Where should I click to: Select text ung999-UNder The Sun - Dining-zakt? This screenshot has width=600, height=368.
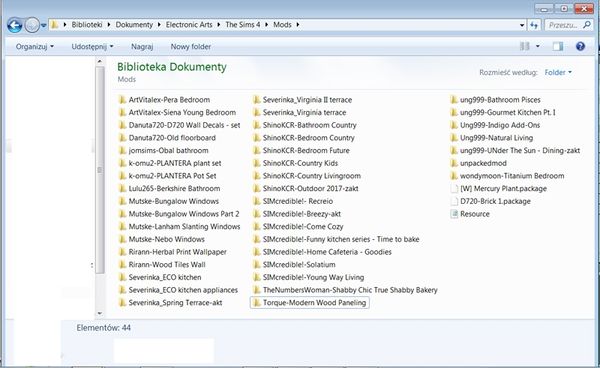click(x=520, y=150)
